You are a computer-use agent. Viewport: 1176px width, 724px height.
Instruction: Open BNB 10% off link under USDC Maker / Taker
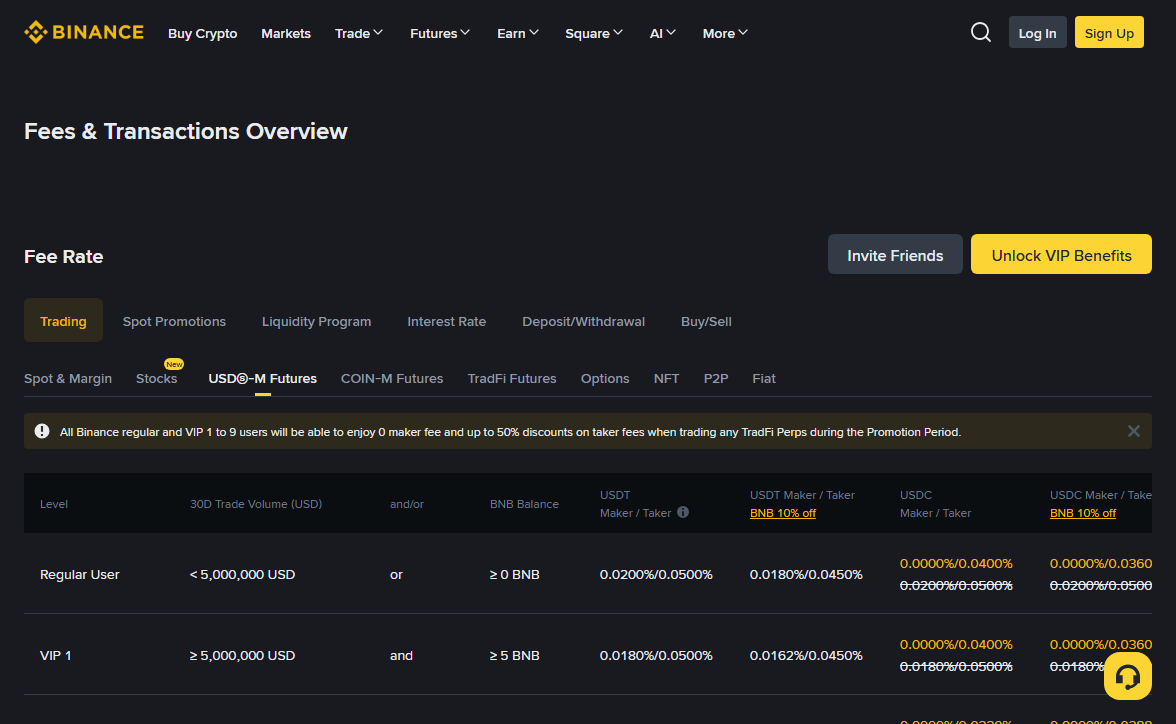pyautogui.click(x=1082, y=513)
